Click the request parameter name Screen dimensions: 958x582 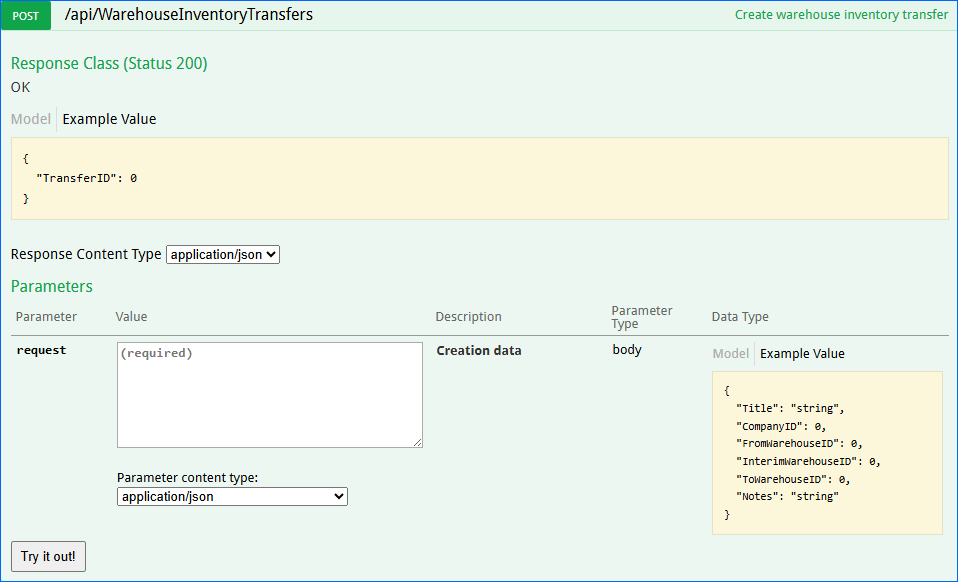[x=41, y=350]
